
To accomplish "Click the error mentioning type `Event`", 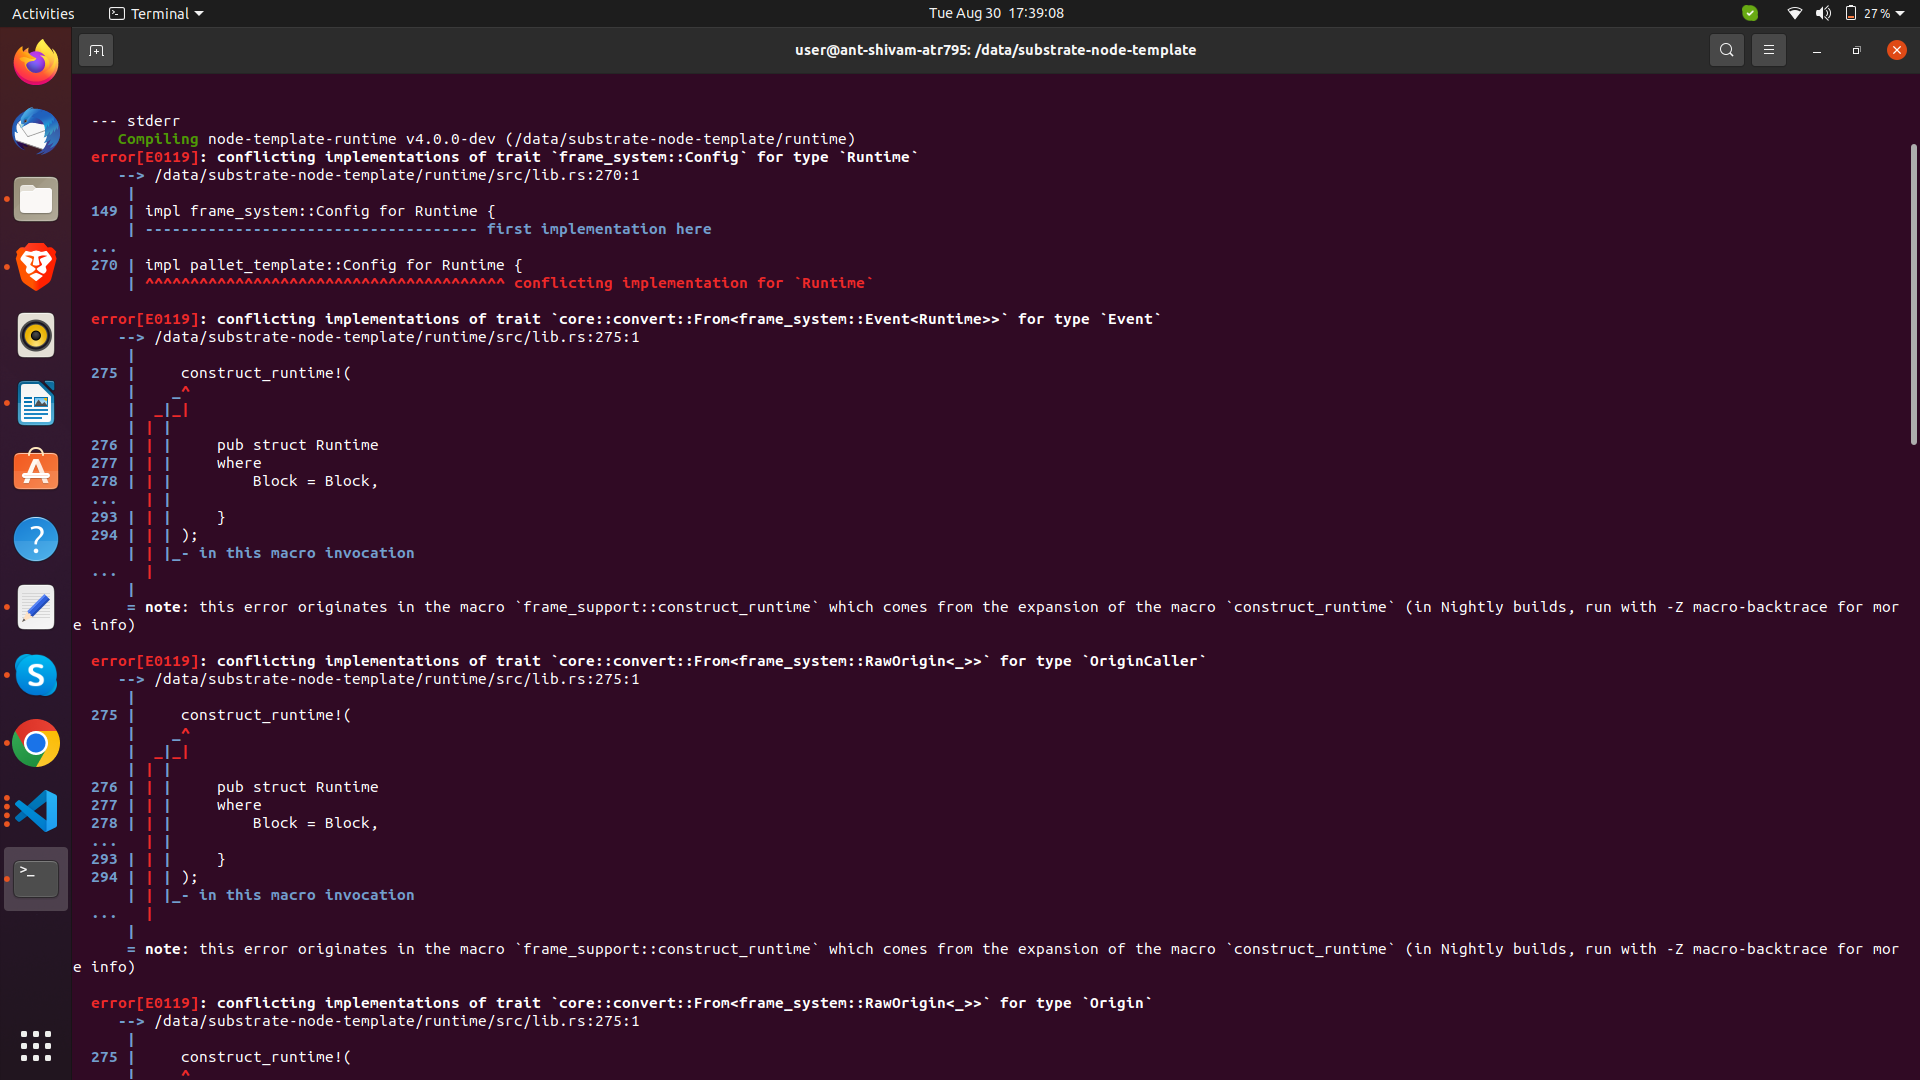I will coord(626,319).
